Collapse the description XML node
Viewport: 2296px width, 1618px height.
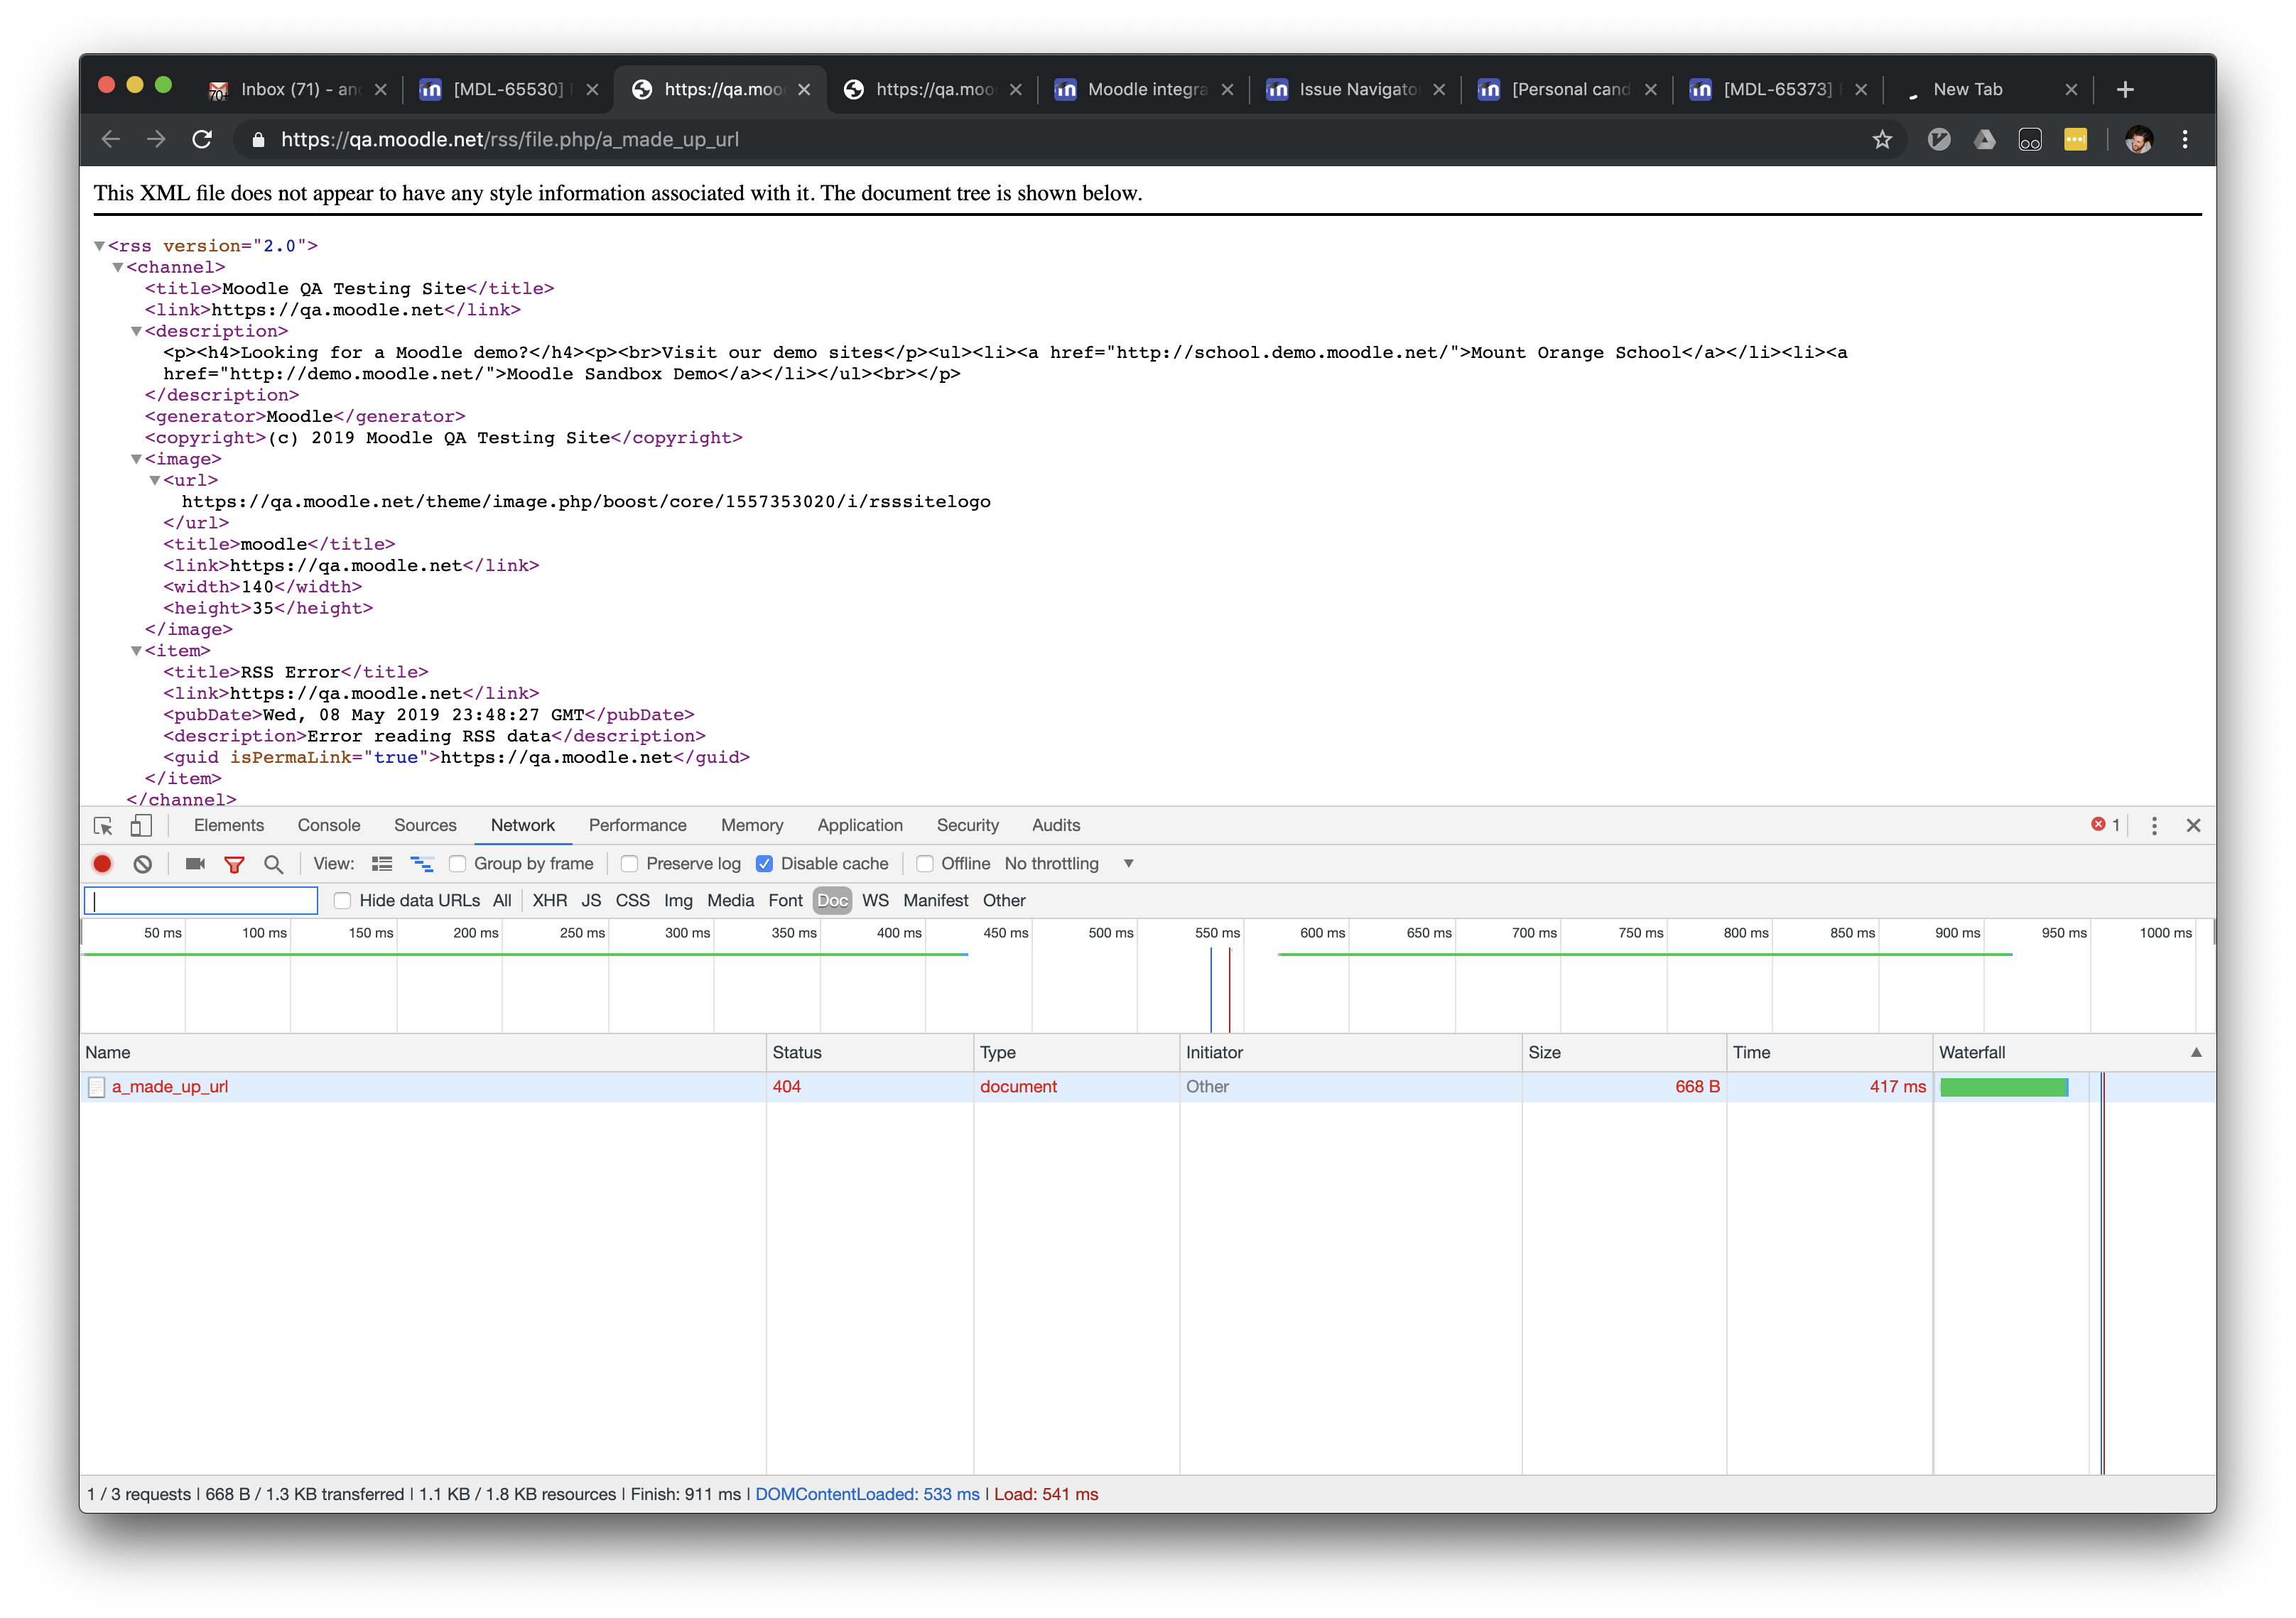(x=136, y=331)
